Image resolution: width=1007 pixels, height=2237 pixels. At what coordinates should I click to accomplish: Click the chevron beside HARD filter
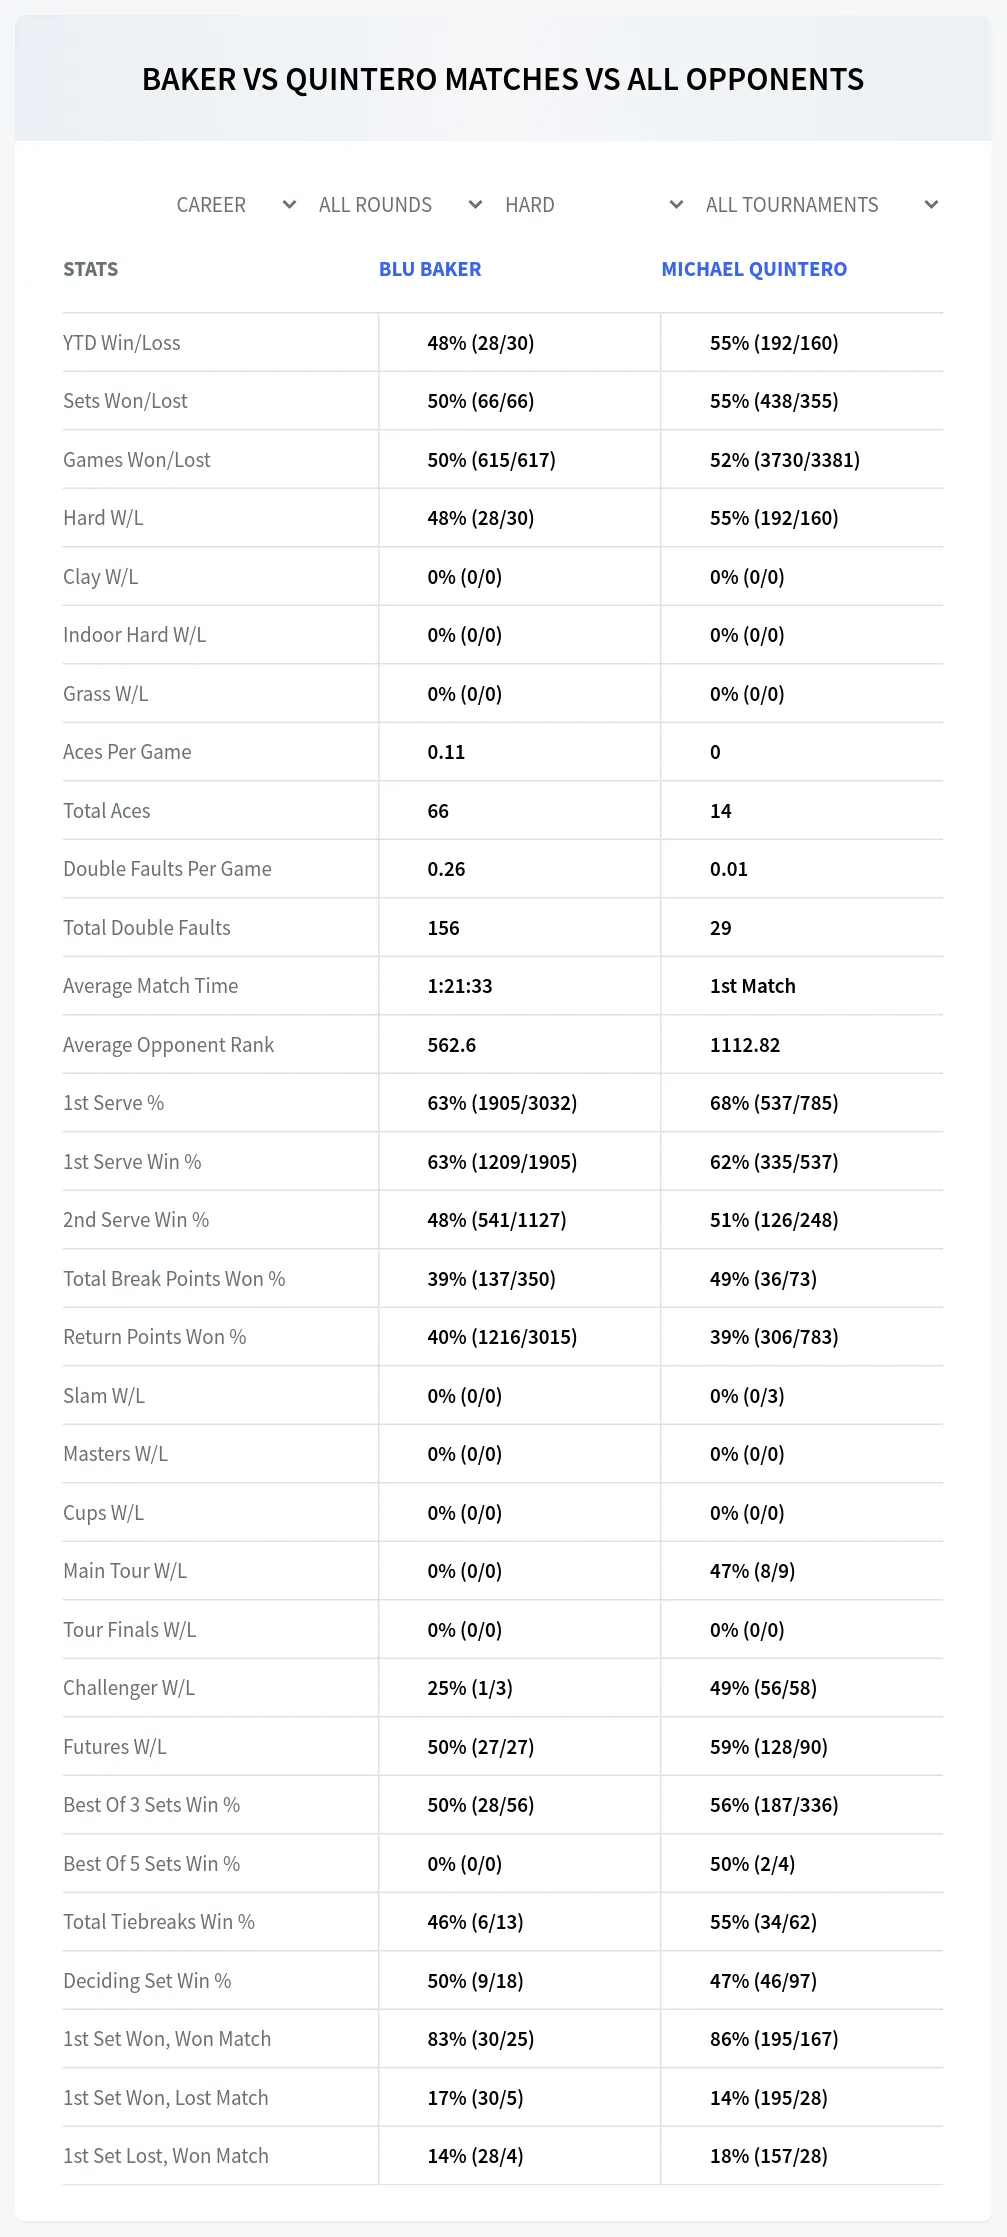[676, 205]
